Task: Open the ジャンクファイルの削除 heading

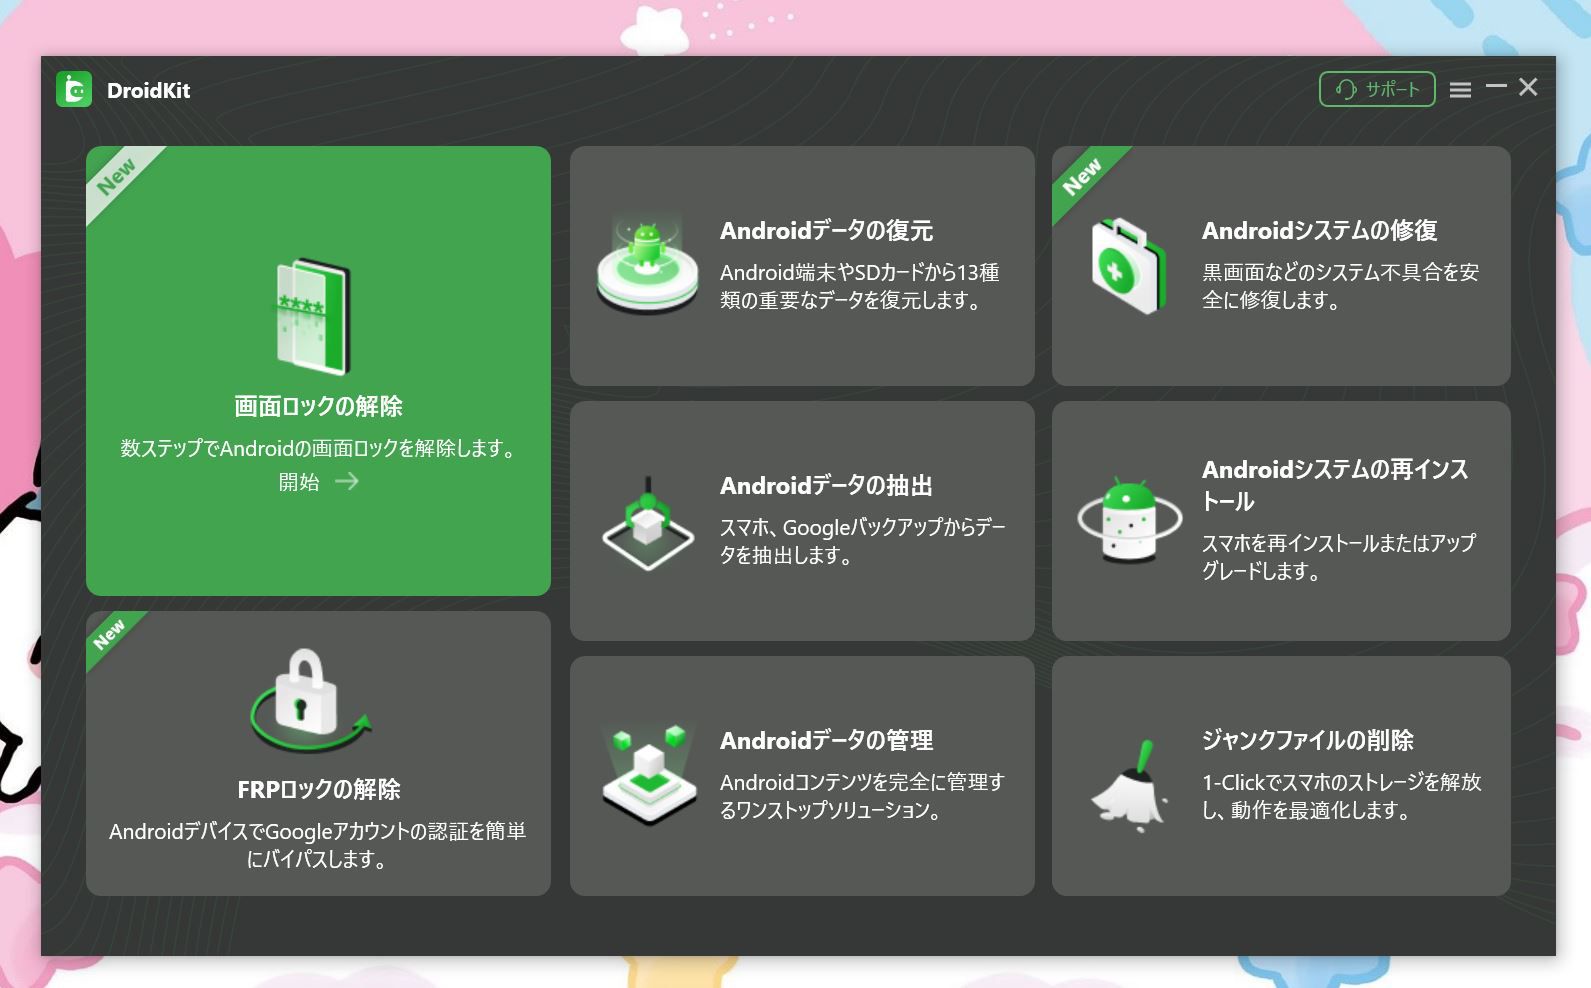Action: [1307, 741]
